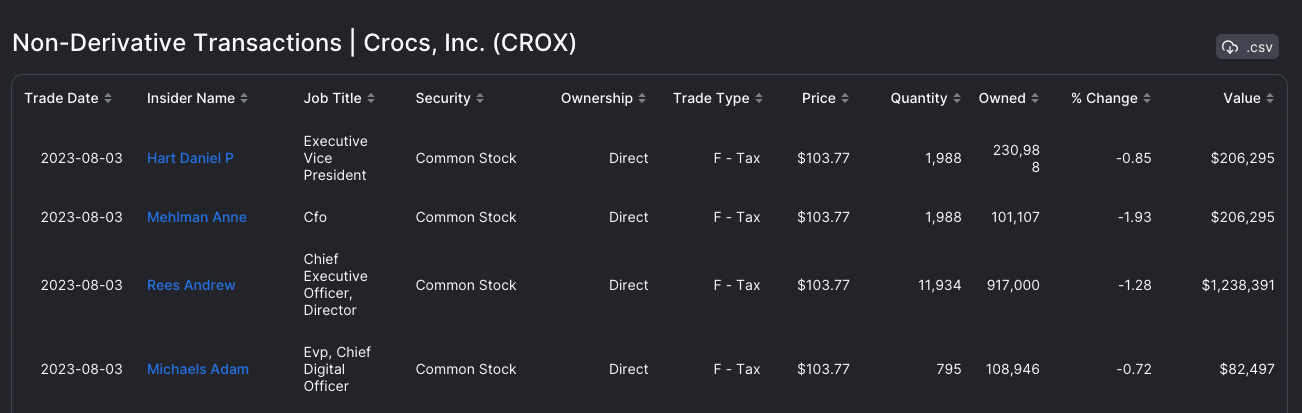
Task: Download the table as .csv
Action: 1247,47
